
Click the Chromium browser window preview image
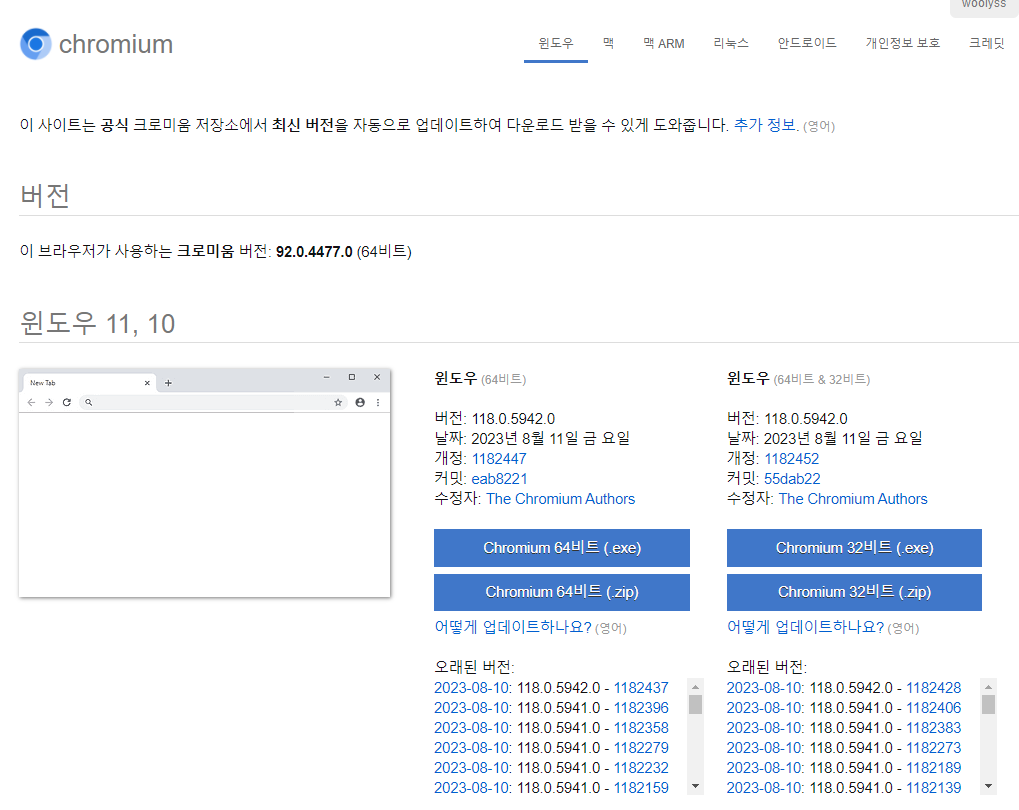coord(205,483)
